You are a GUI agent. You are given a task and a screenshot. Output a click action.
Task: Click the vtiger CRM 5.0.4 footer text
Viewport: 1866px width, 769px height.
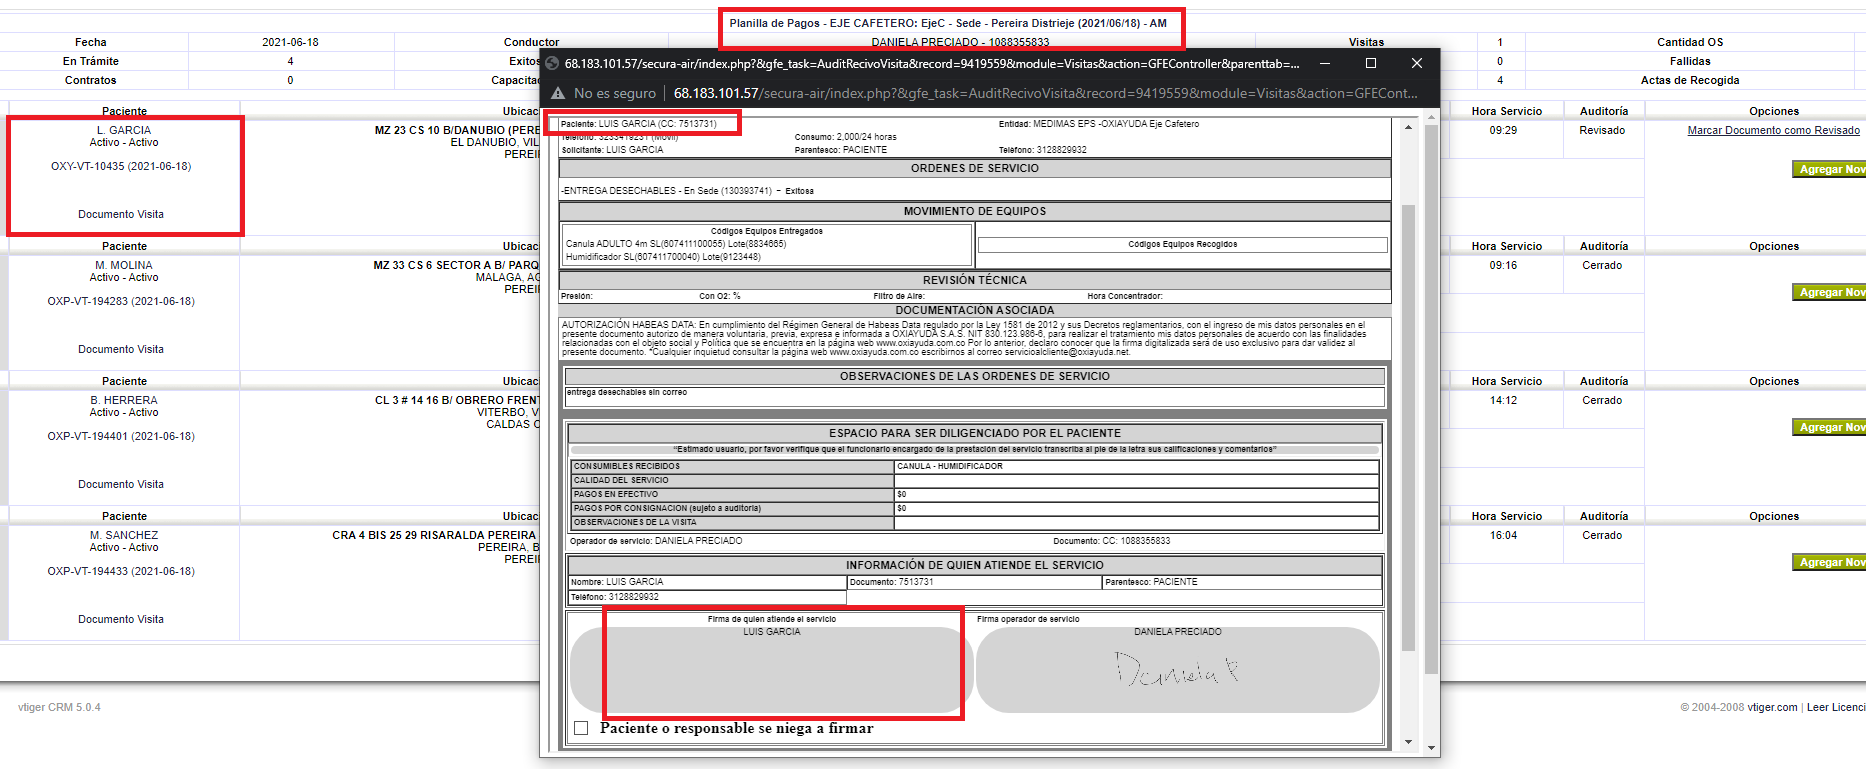click(x=59, y=707)
